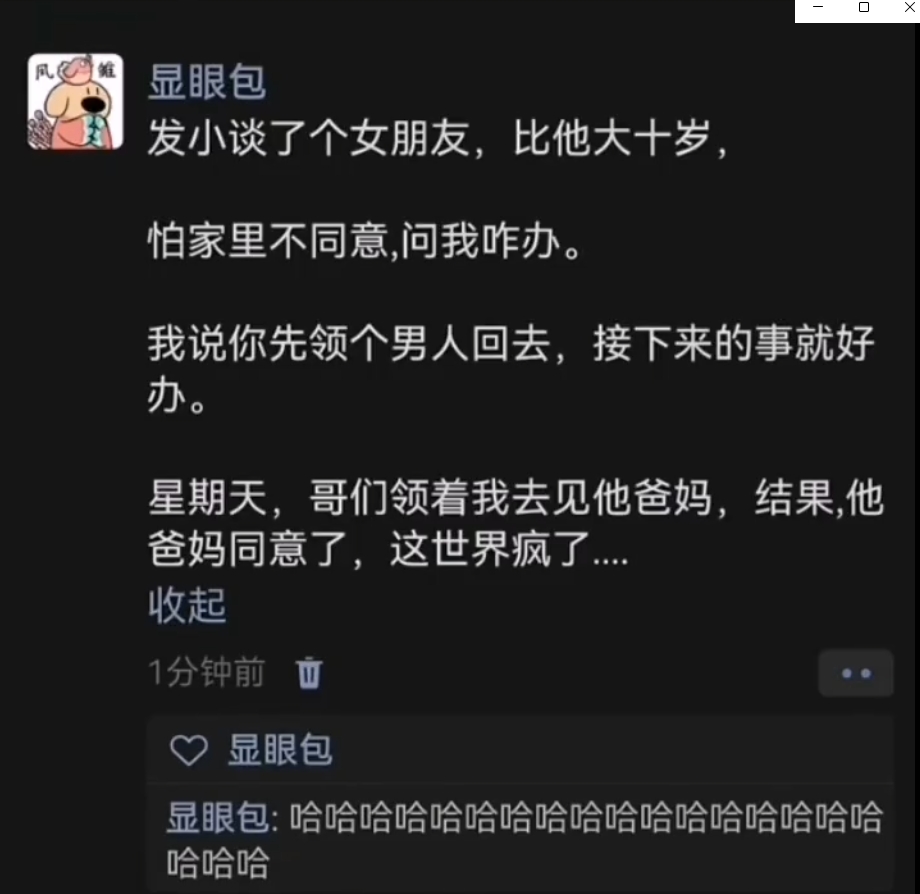Click the wrapped 办。 under 我说你先领个男人回去
The width and height of the screenshot is (920, 894).
pyautogui.click(x=177, y=395)
